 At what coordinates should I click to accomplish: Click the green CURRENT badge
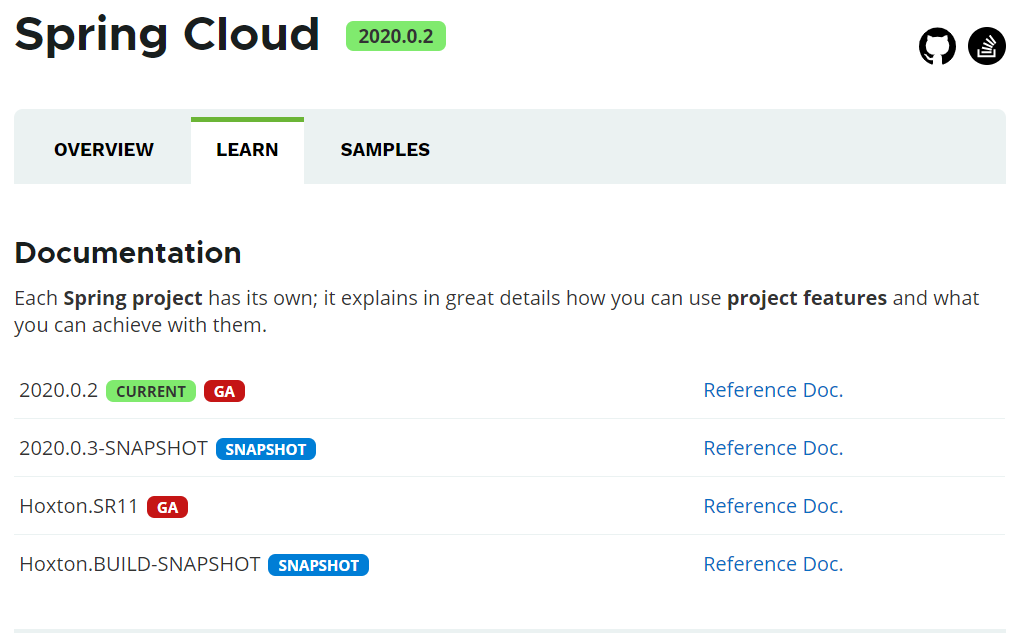coord(151,391)
